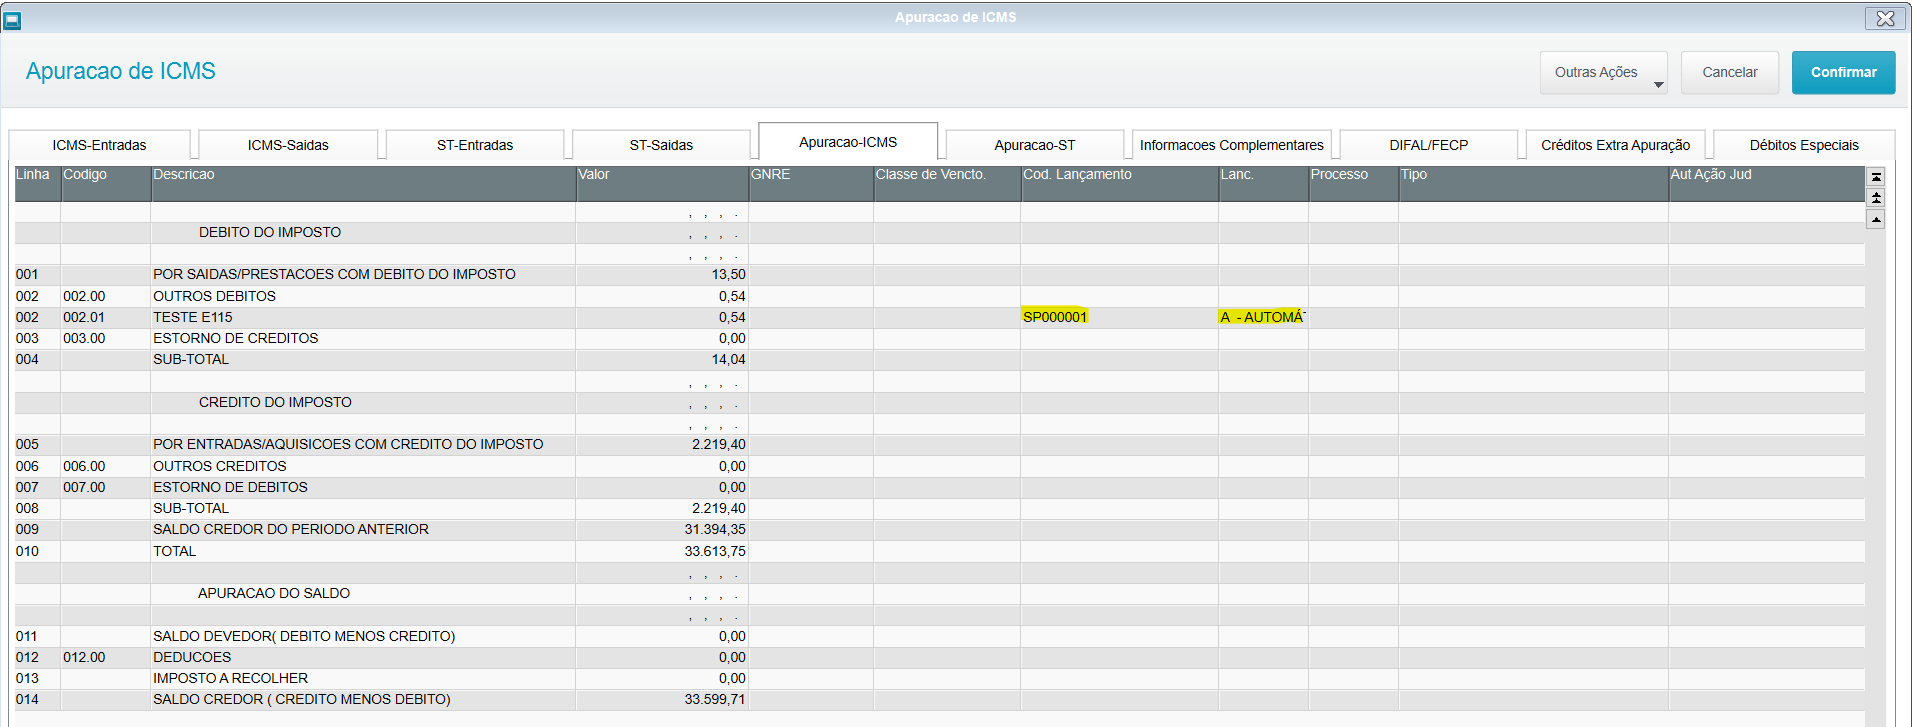The width and height of the screenshot is (1915, 727).
Task: Go to the DIFAL/FECP tab
Action: click(1428, 145)
